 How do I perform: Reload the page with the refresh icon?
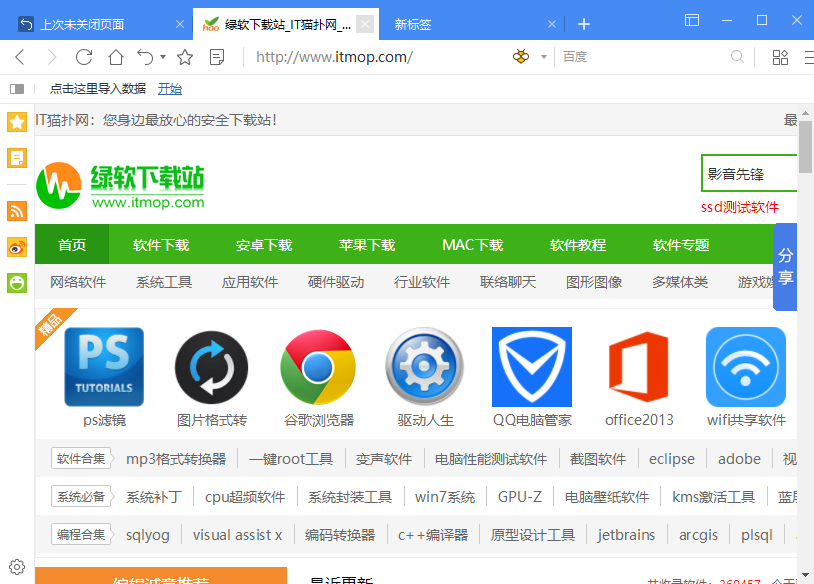[x=84, y=57]
